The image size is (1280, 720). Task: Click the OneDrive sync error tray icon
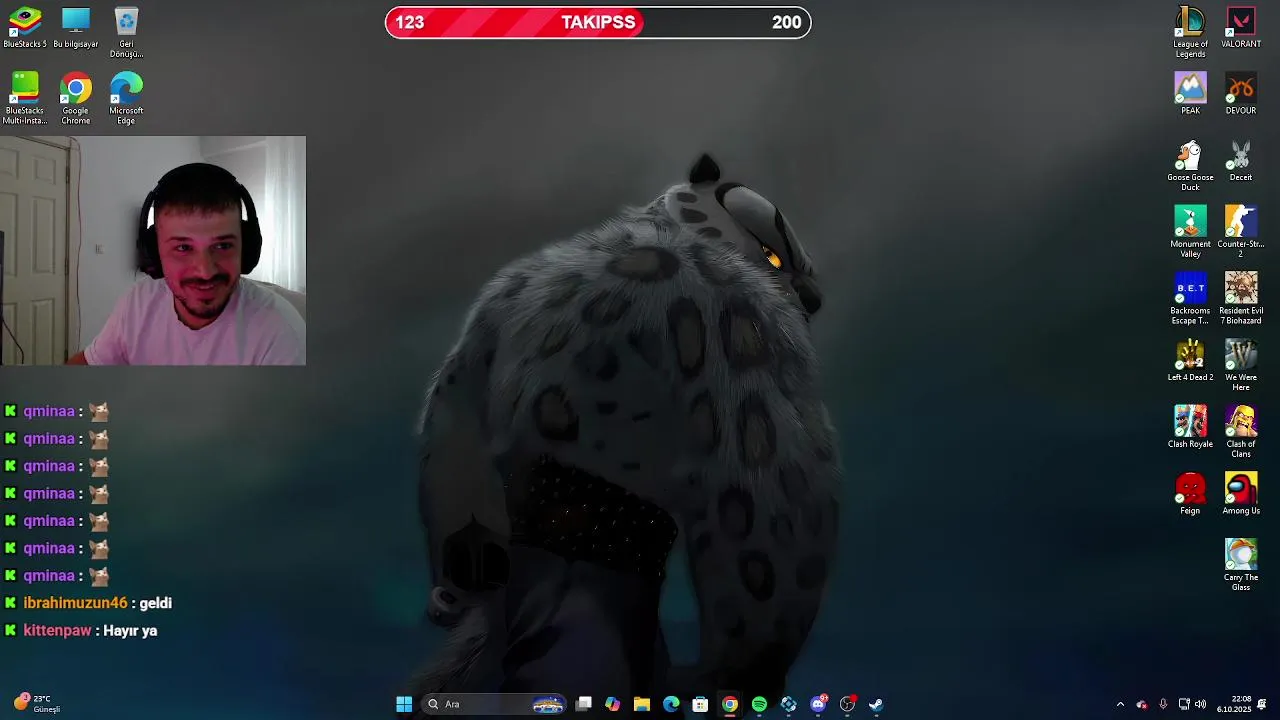coord(1142,704)
